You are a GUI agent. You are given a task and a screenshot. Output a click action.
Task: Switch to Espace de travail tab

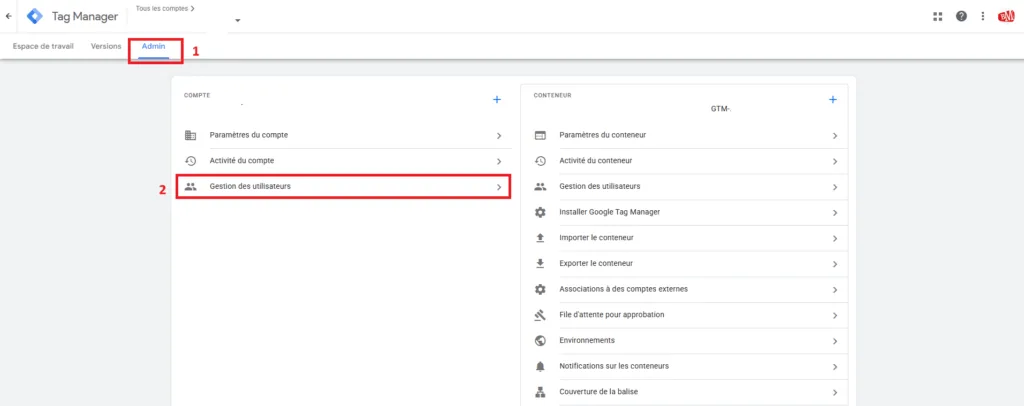pos(43,46)
